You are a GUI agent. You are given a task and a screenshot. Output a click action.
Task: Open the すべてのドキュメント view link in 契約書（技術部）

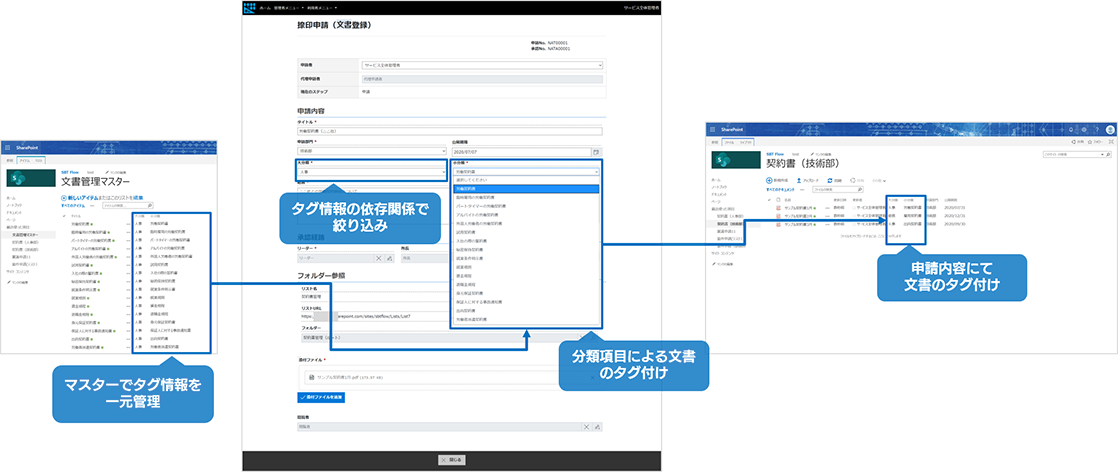click(x=780, y=190)
